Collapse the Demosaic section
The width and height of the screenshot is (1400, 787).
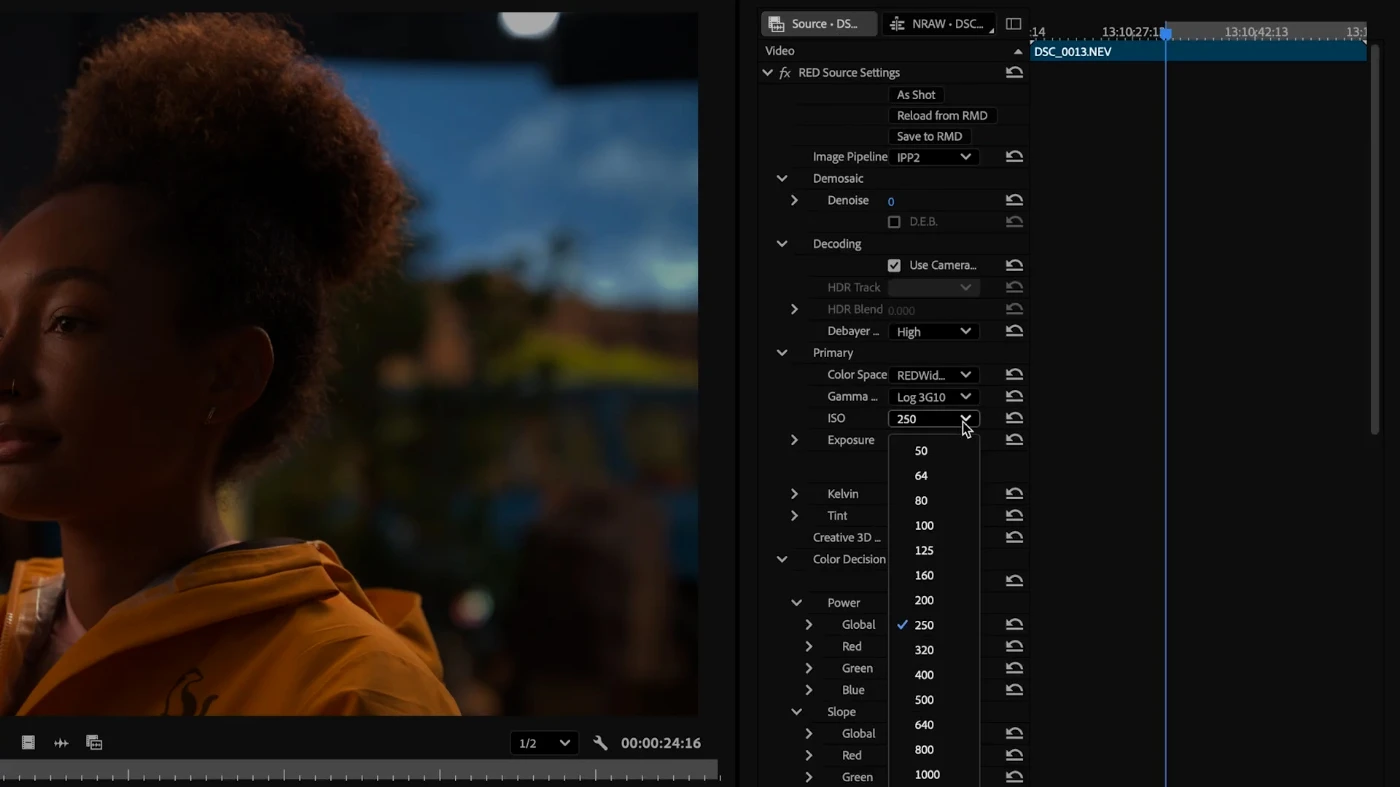782,179
